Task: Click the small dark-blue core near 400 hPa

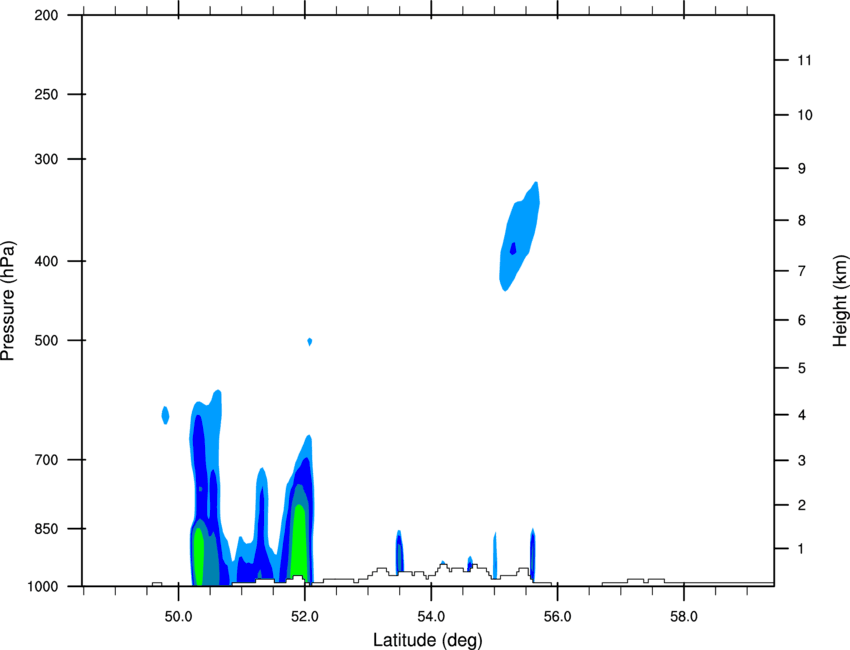Action: (x=513, y=249)
